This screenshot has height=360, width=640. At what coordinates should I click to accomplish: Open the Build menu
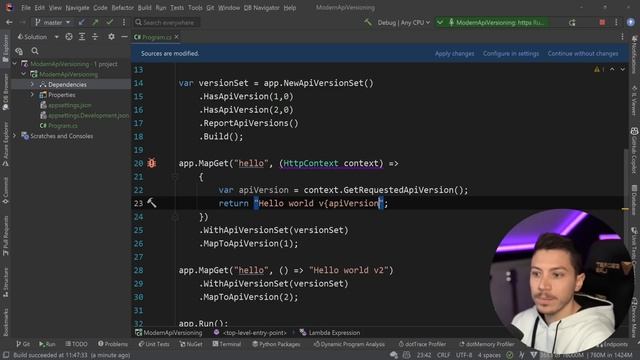[144, 8]
